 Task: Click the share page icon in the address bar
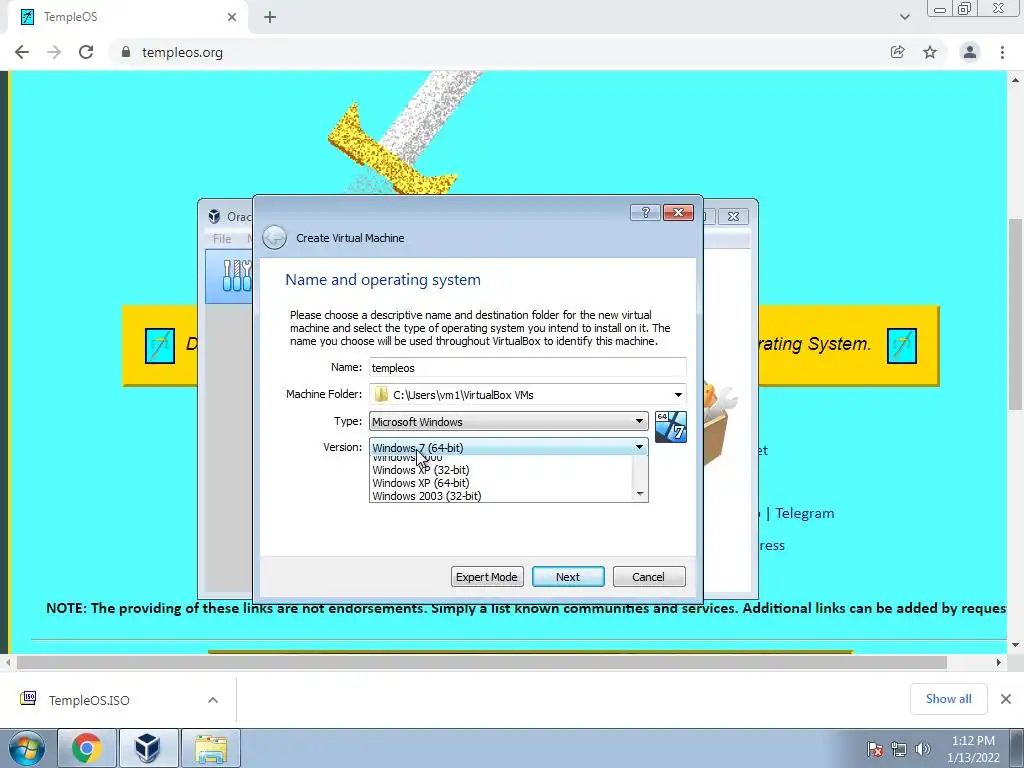897,52
